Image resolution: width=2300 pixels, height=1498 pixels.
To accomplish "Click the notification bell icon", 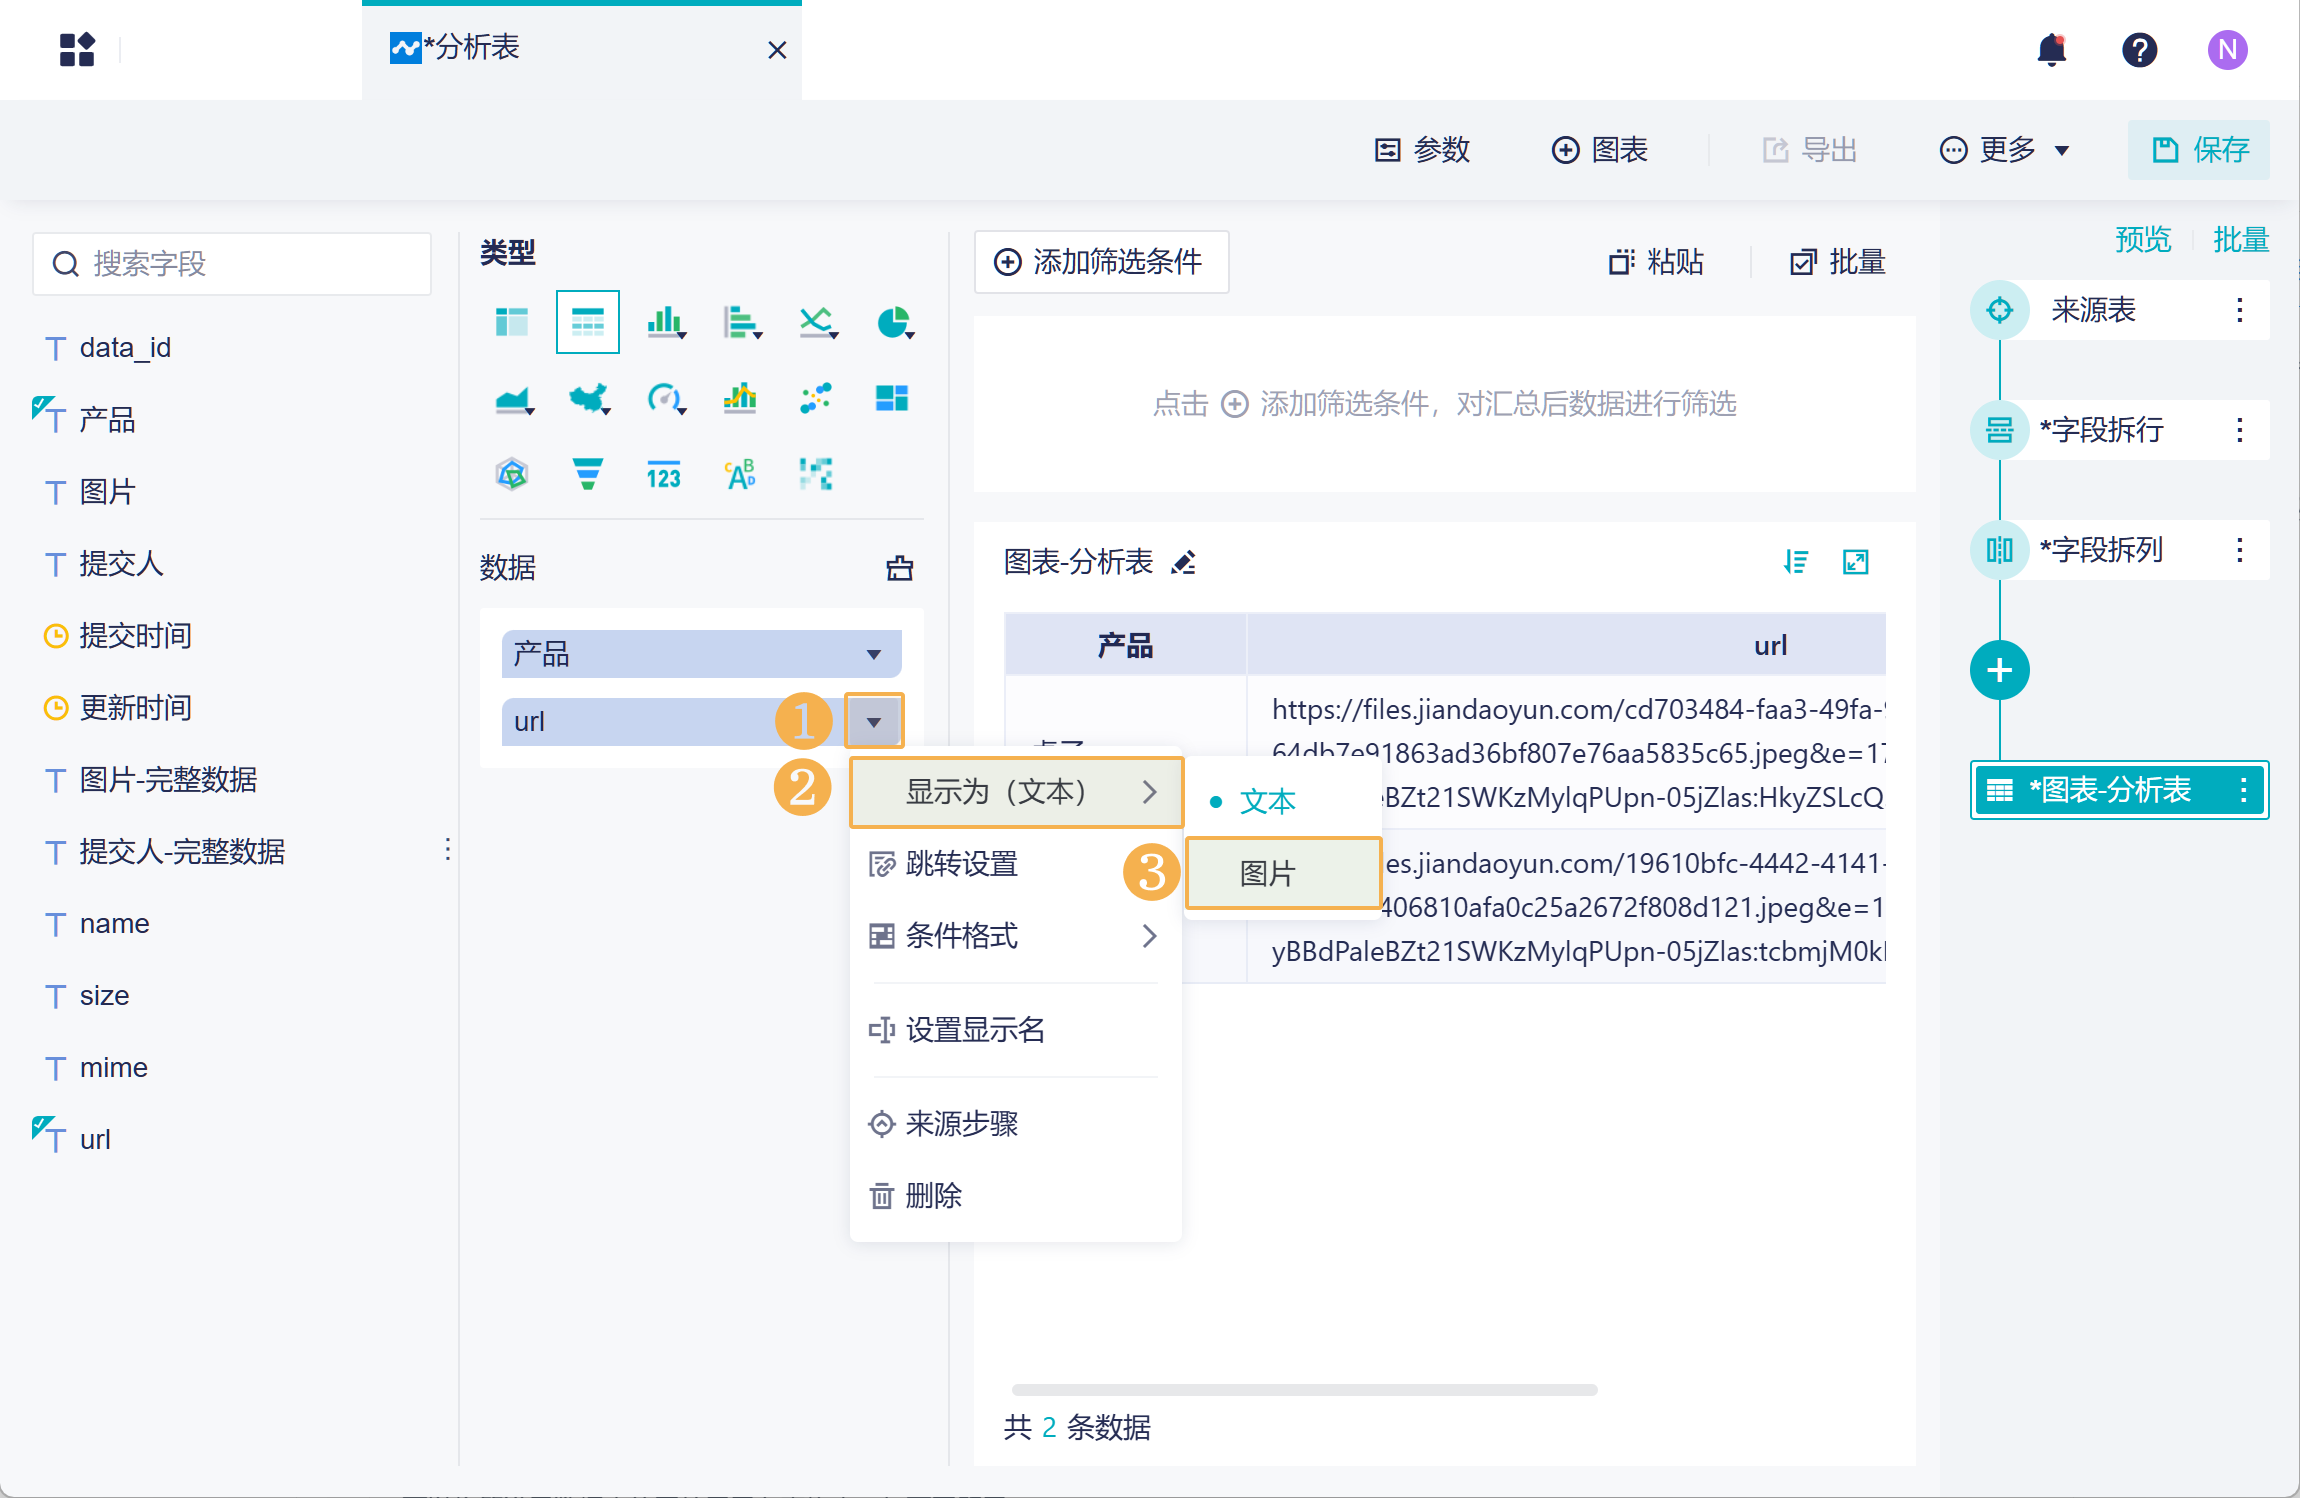I will 2052,49.
